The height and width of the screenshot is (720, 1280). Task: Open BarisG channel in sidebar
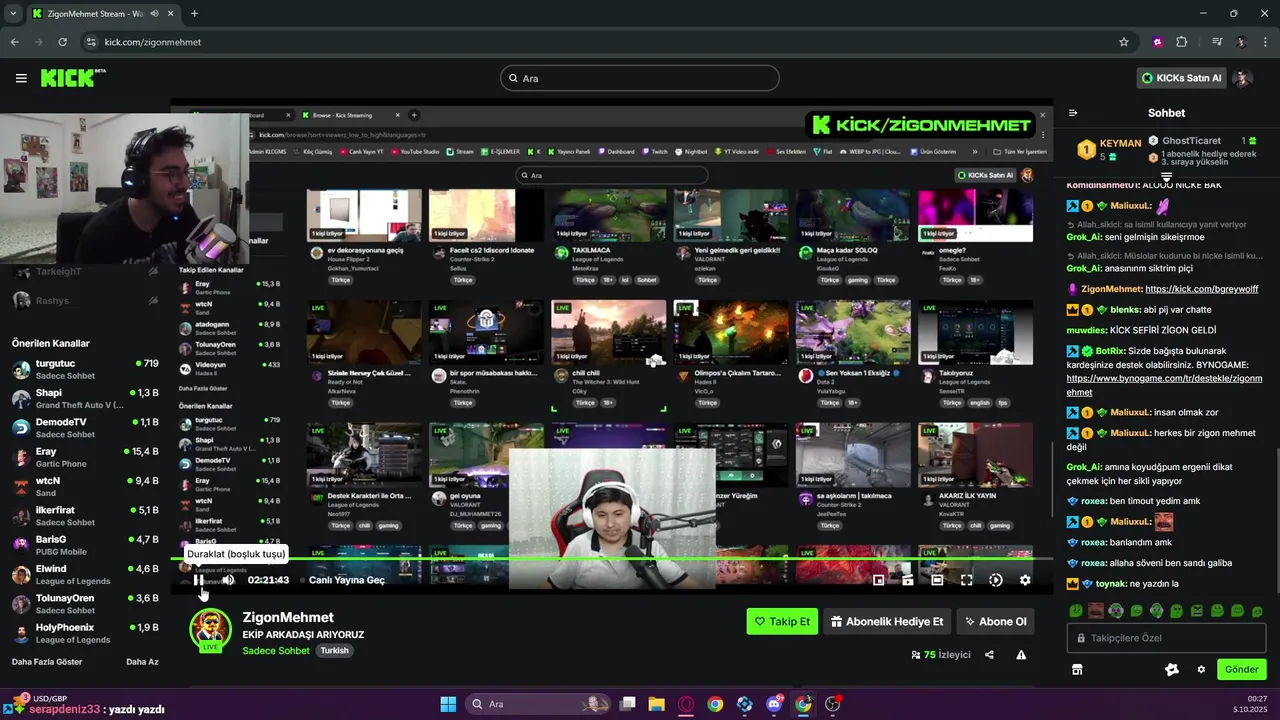(x=85, y=545)
